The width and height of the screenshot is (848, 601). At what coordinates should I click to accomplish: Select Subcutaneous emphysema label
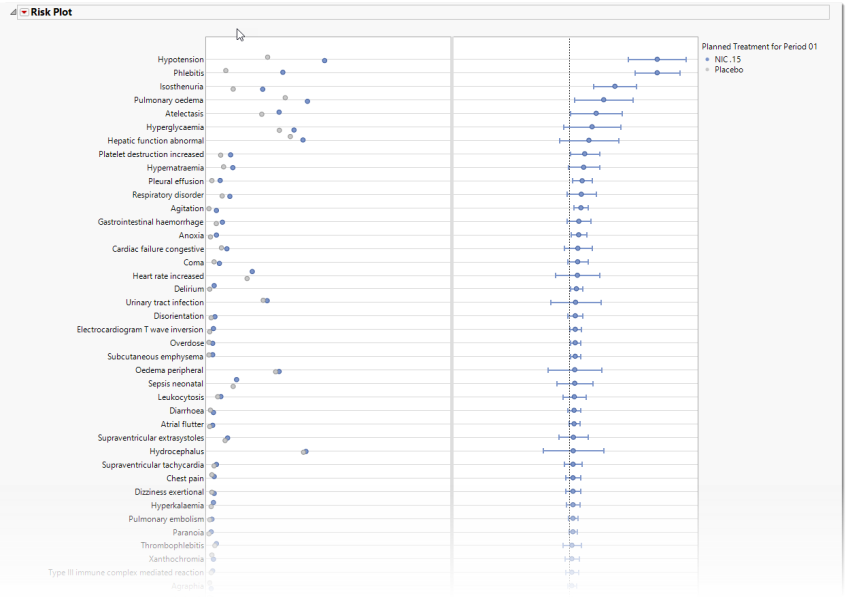155,356
